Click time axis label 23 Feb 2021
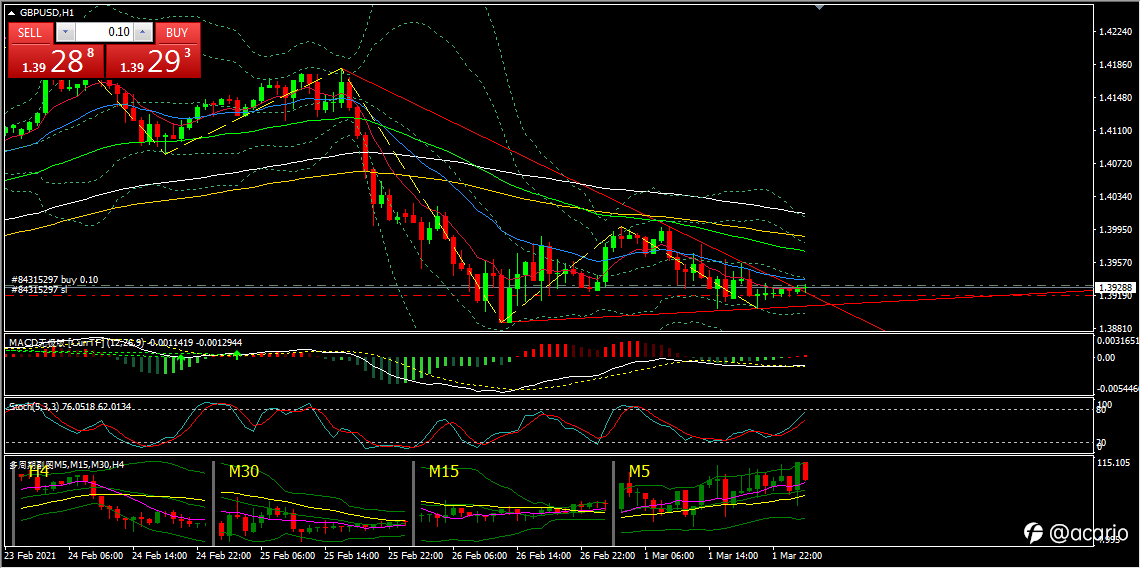This screenshot has height=569, width=1141. tap(30, 555)
